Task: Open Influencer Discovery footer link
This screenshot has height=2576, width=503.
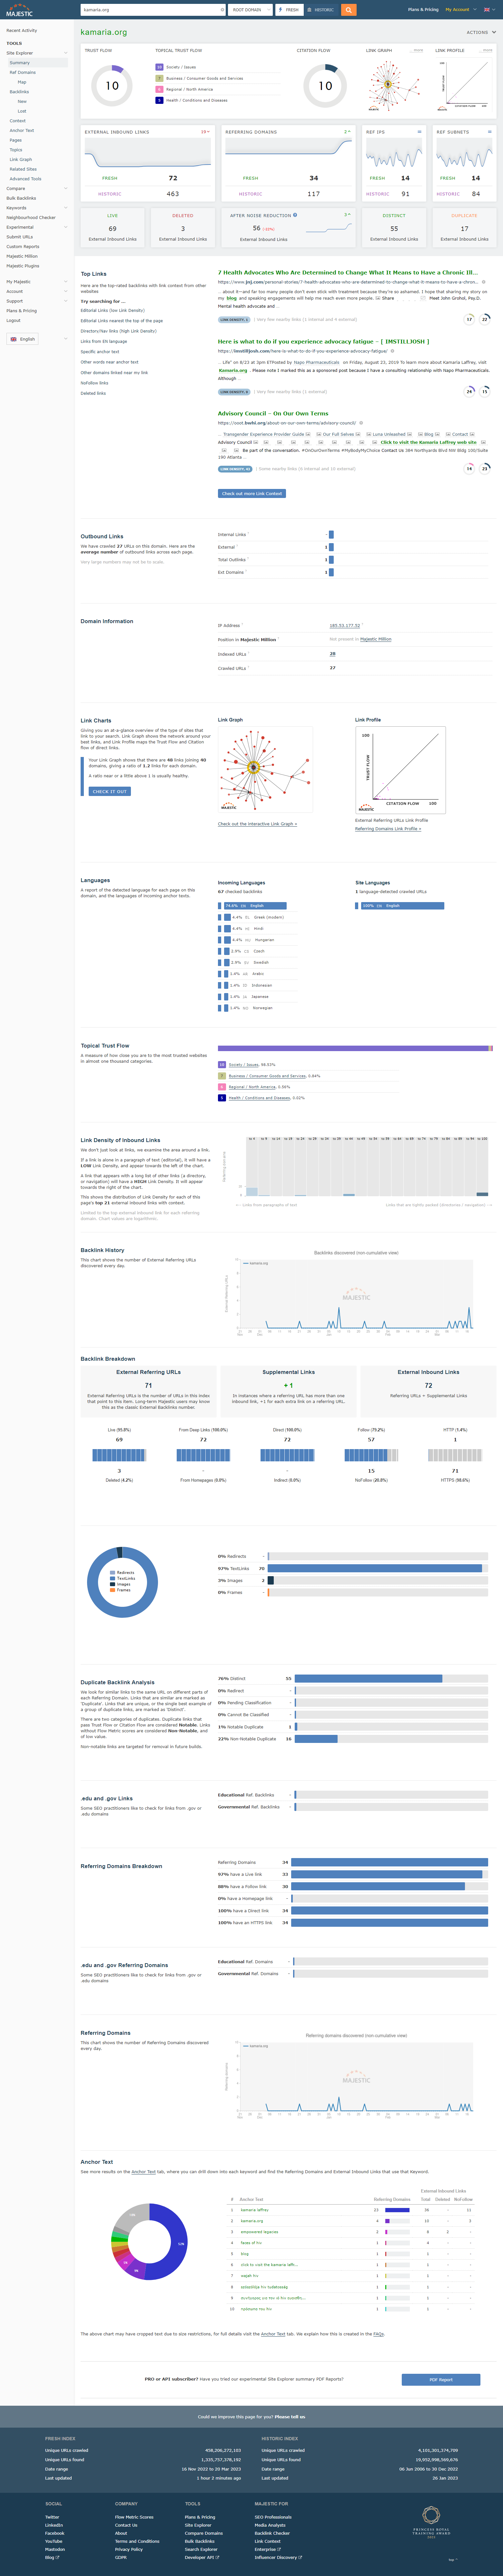Action: pyautogui.click(x=278, y=2557)
